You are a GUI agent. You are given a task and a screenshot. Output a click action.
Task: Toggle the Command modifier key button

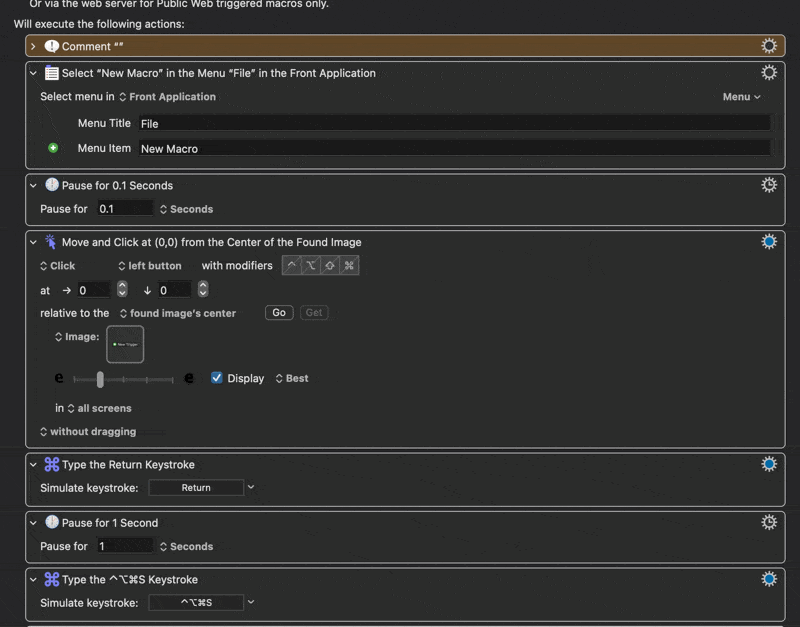[x=349, y=266]
